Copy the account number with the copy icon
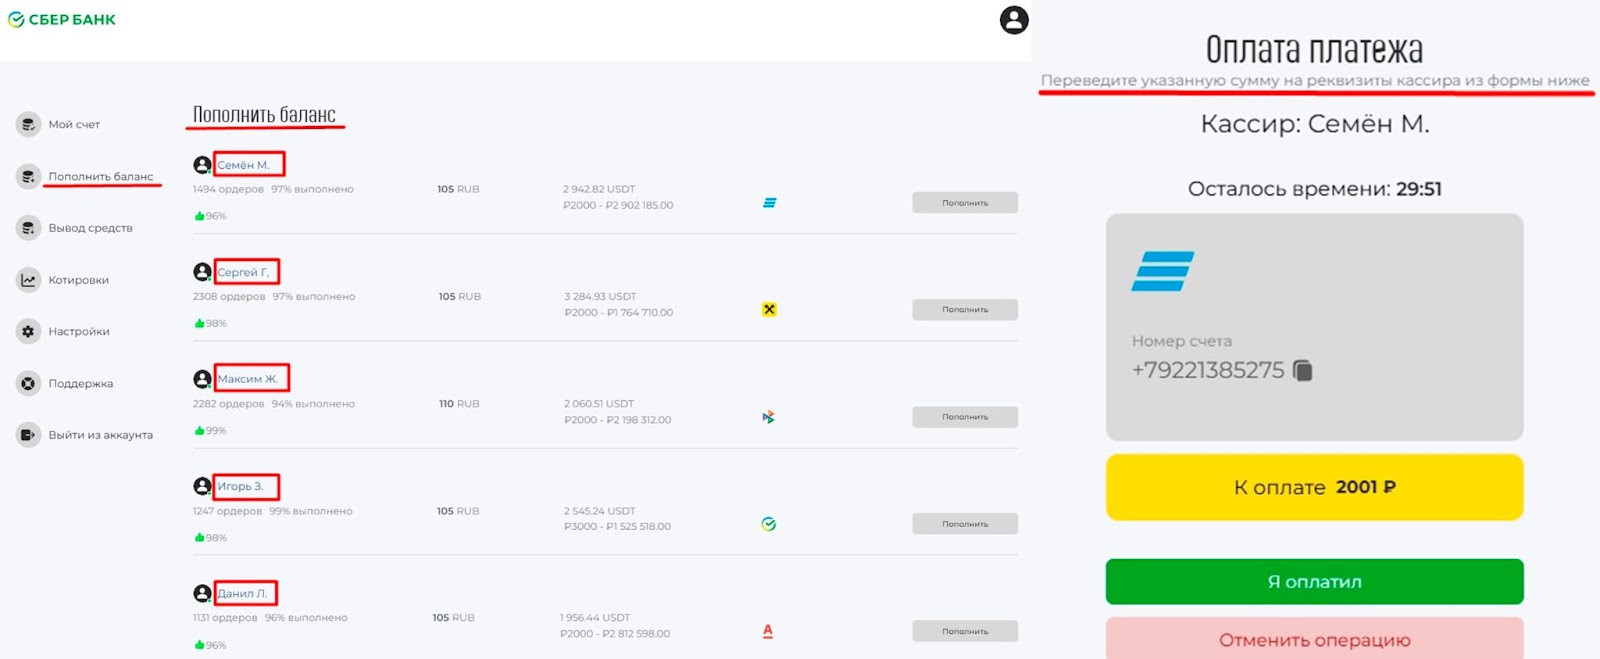Viewport: 1600px width, 659px height. (1302, 371)
